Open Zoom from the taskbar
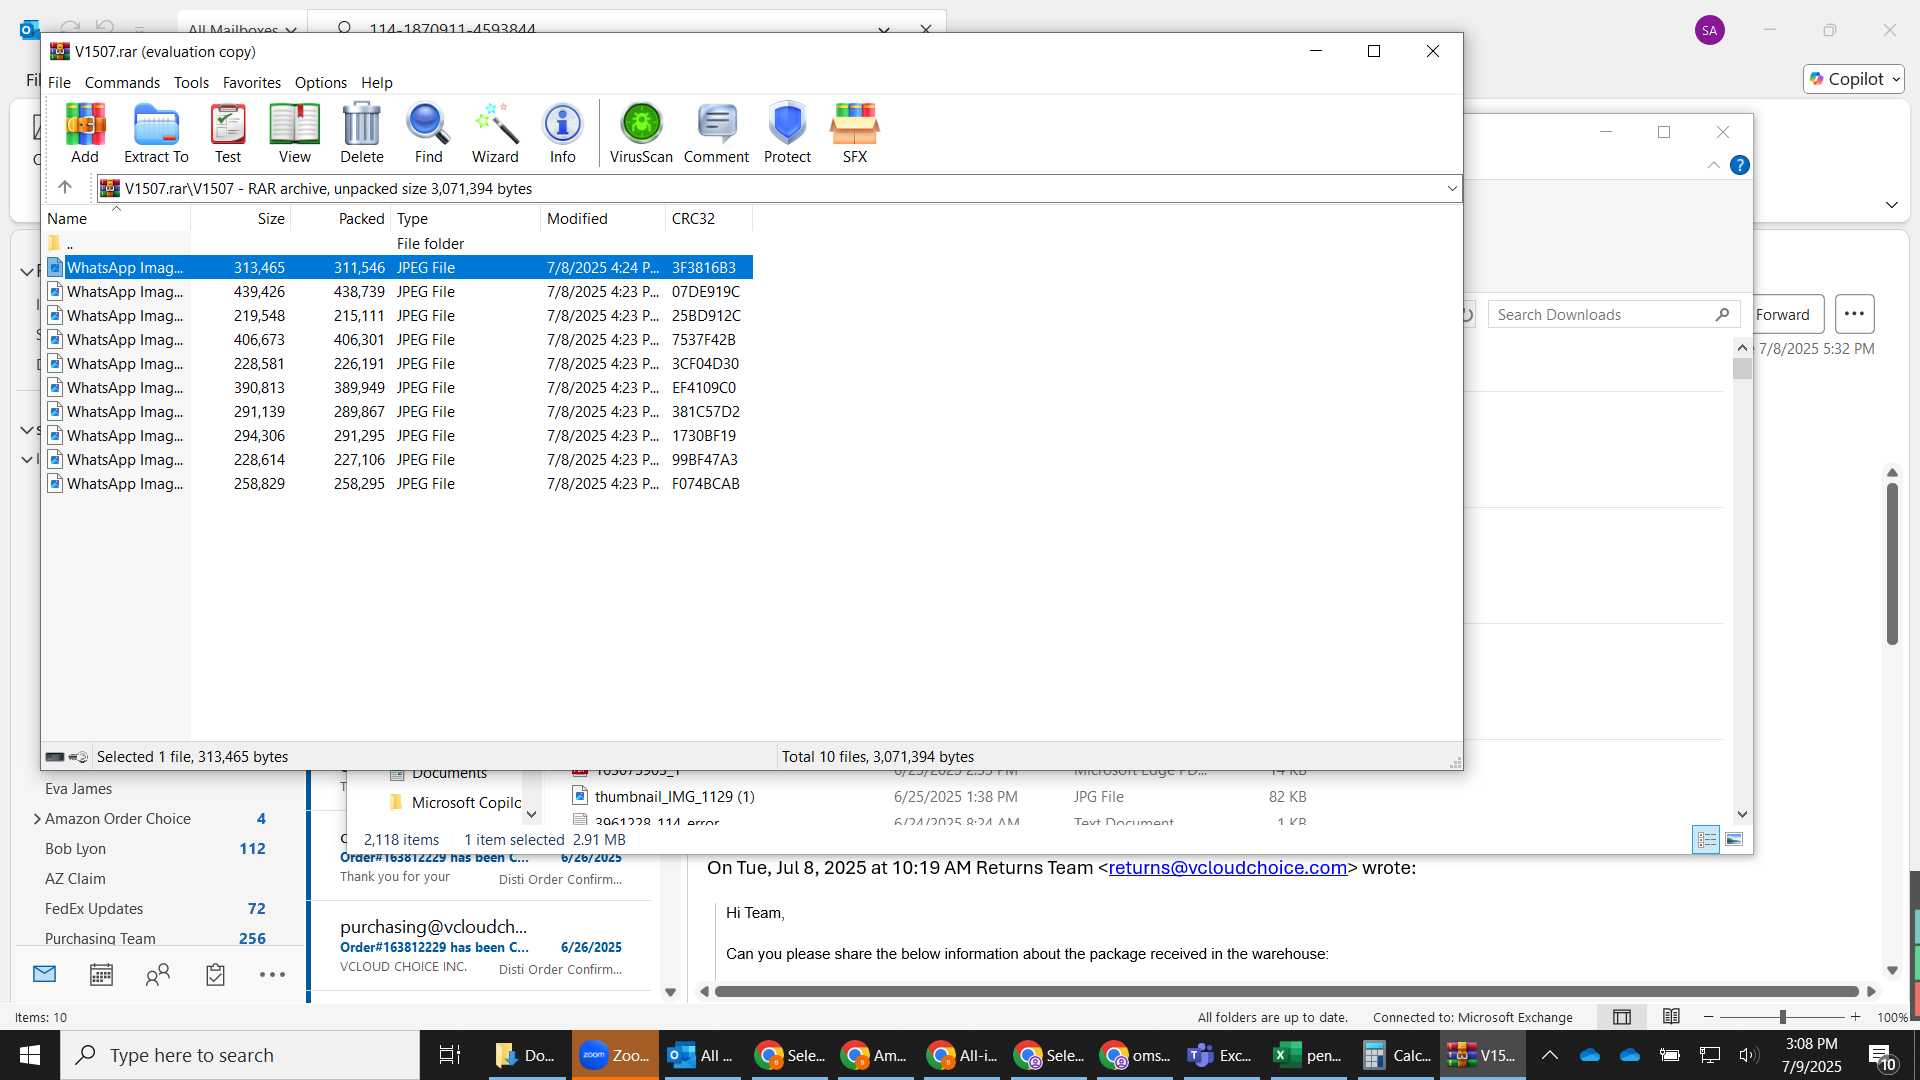The width and height of the screenshot is (1920, 1080). click(615, 1055)
